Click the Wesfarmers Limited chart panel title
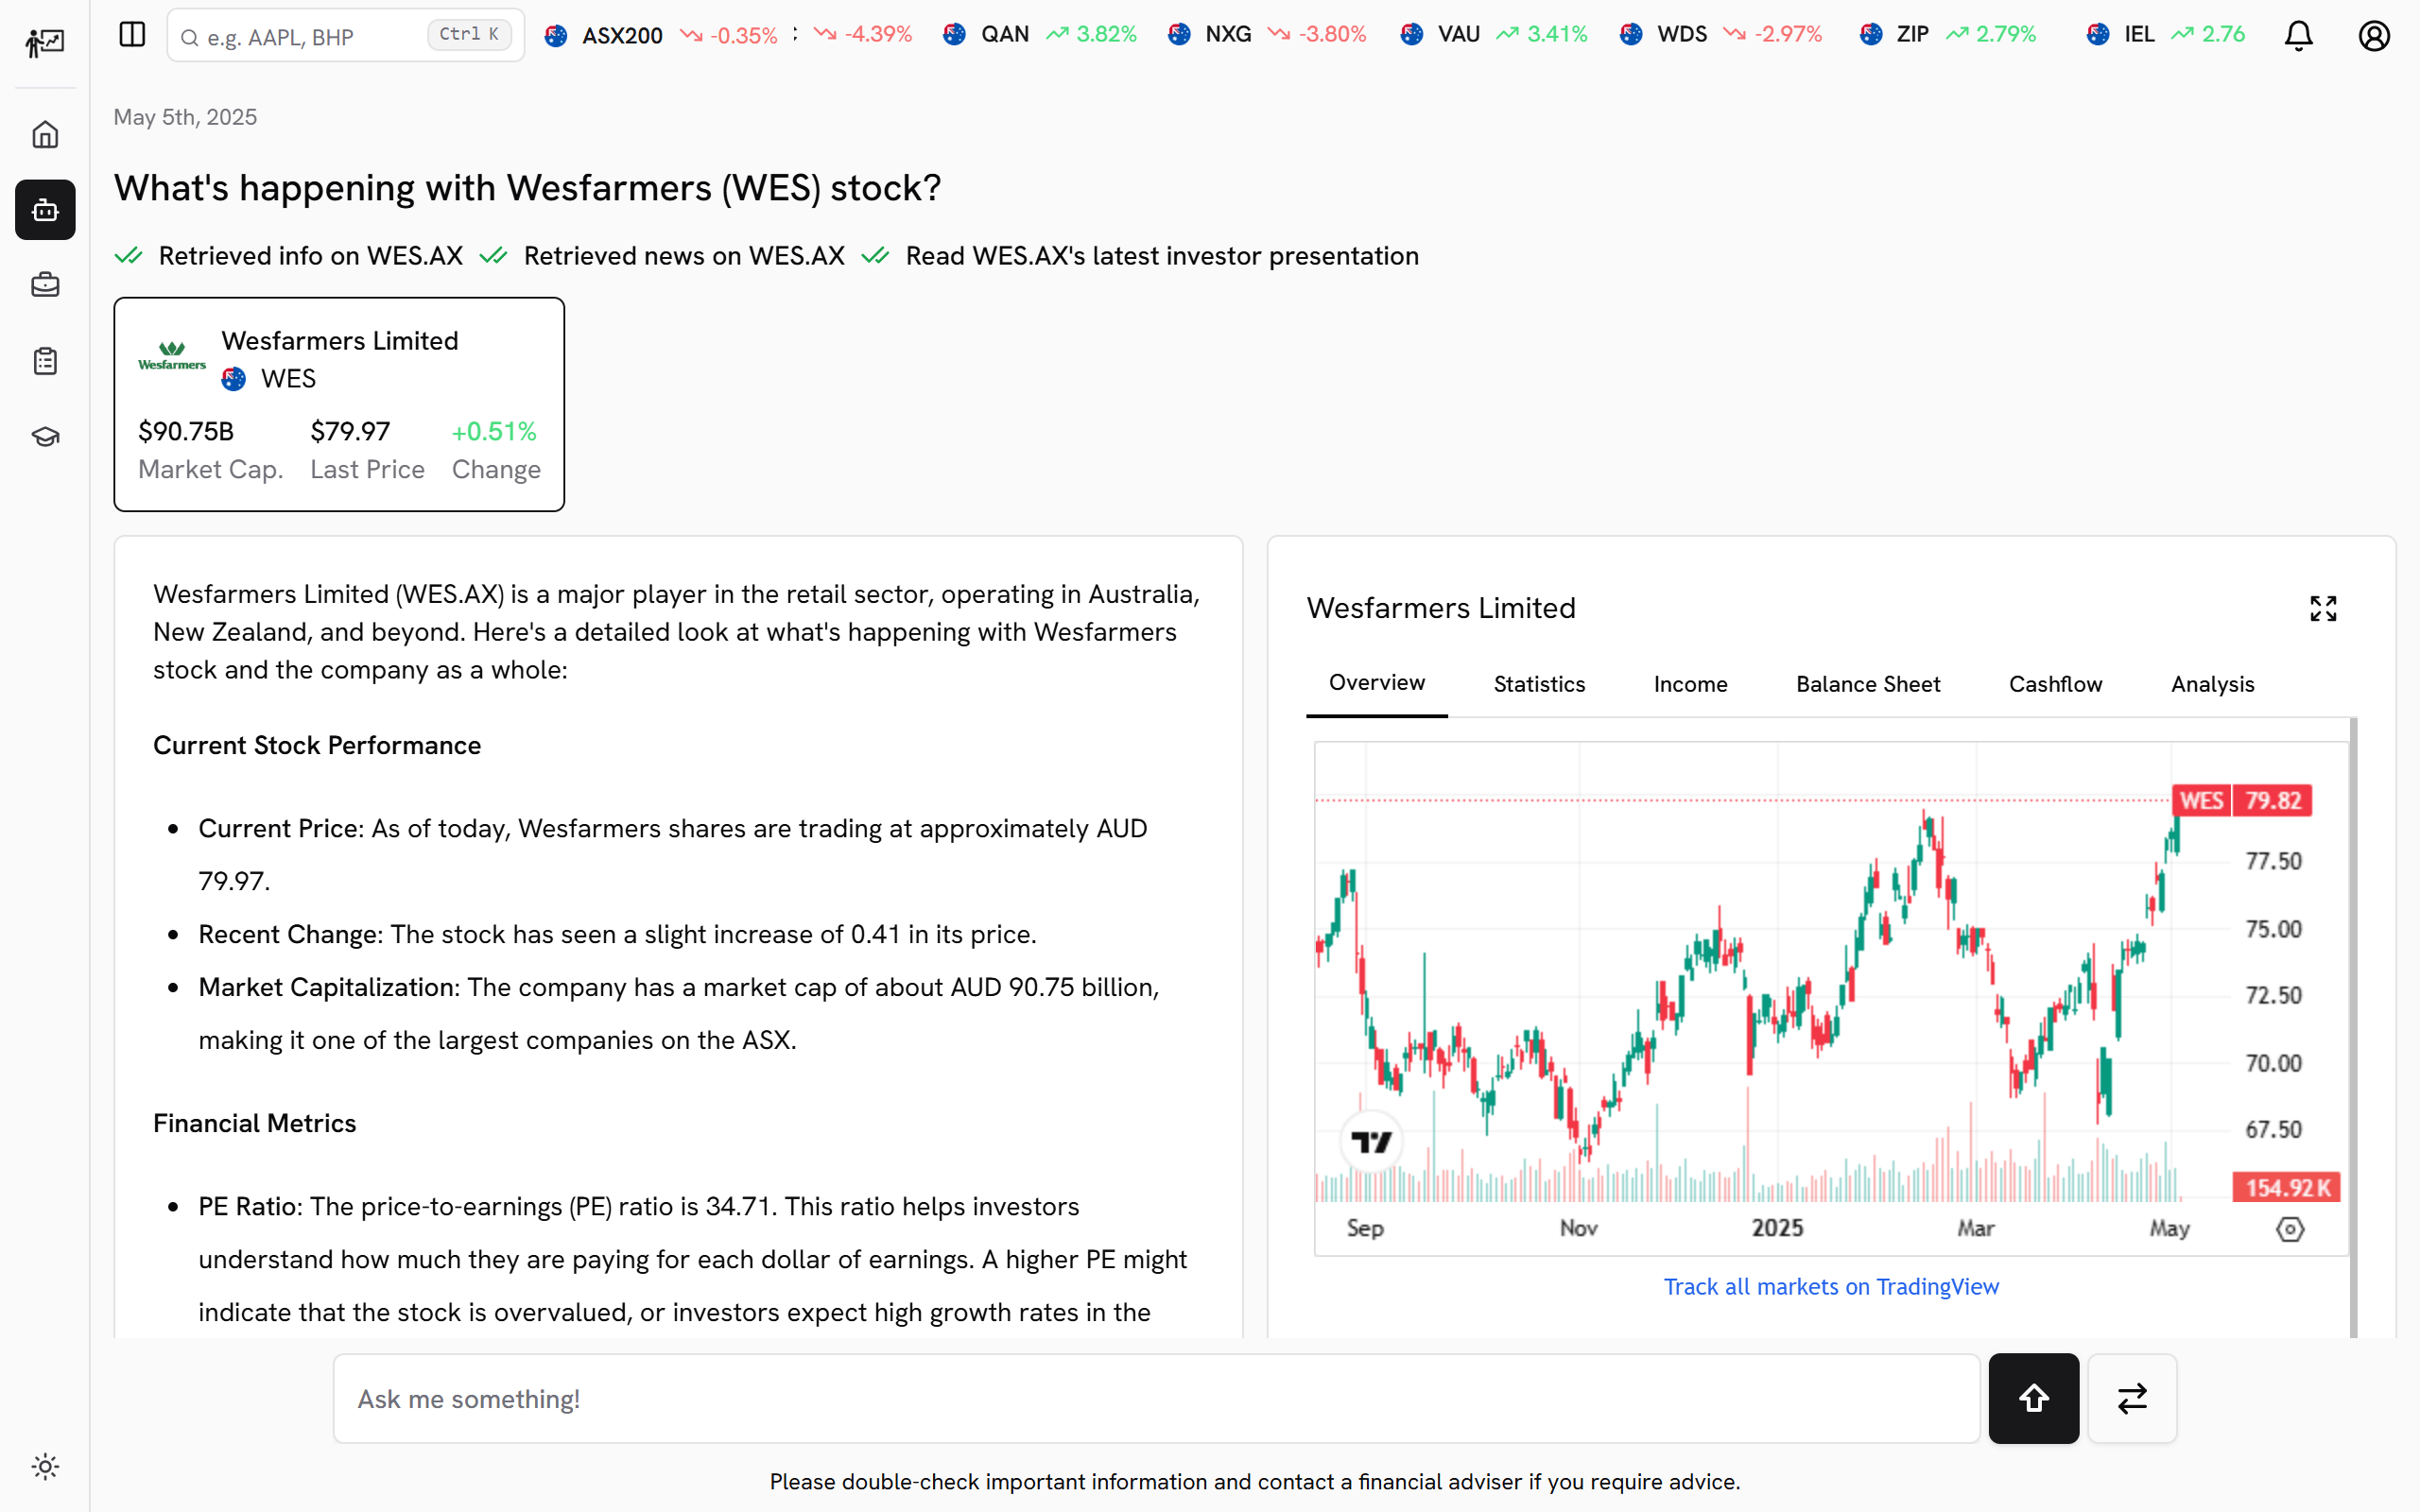This screenshot has width=2420, height=1512. pyautogui.click(x=1441, y=608)
